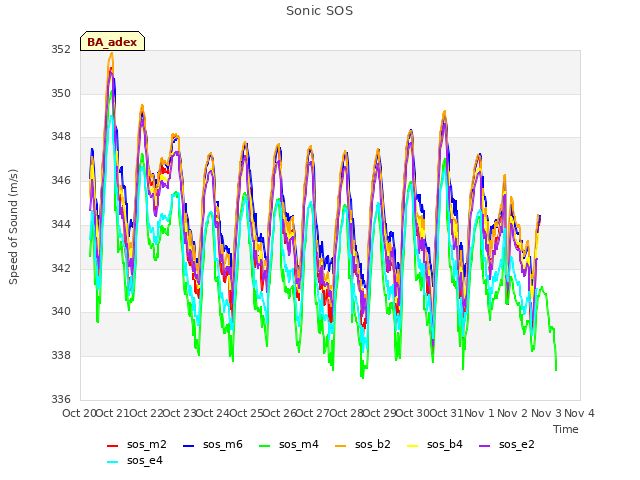Click the yellow sos_b4 legend swatch
This screenshot has height=480, width=640.
click(413, 446)
